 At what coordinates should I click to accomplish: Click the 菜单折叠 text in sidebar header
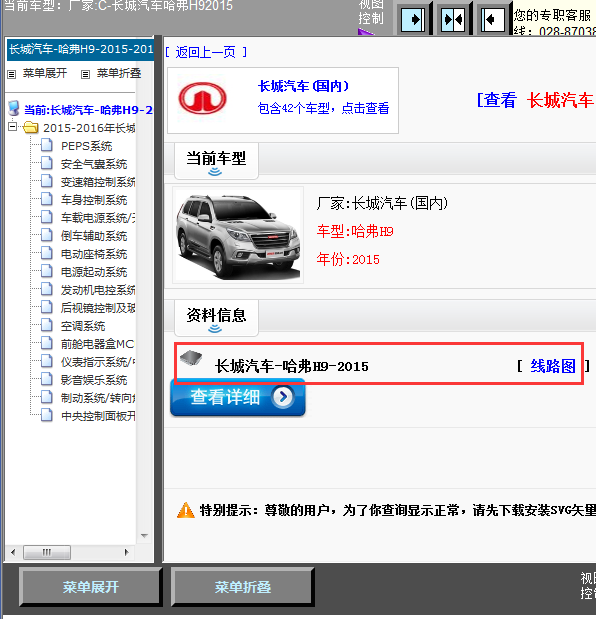point(119,73)
